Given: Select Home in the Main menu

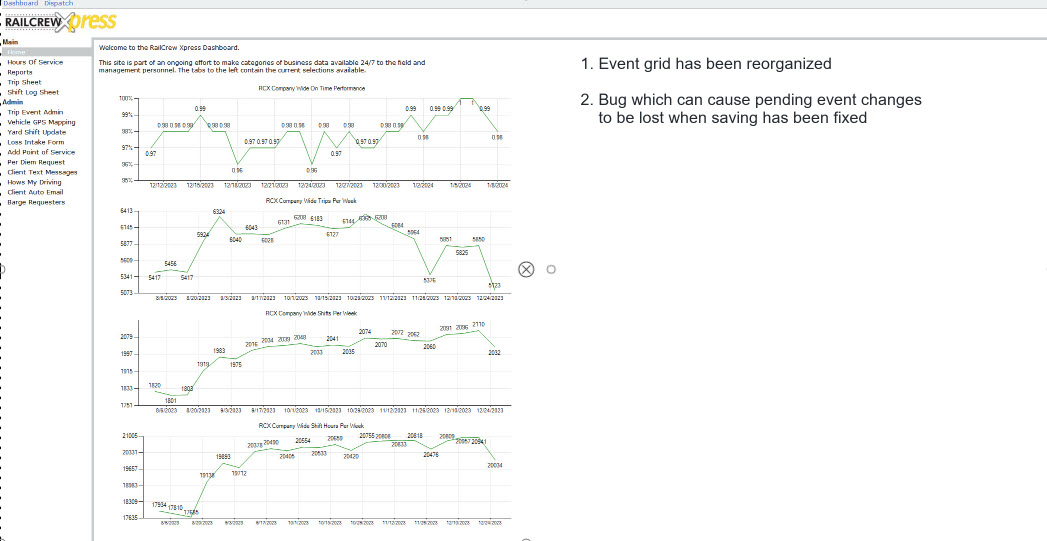Looking at the screenshot, I should click(17, 52).
